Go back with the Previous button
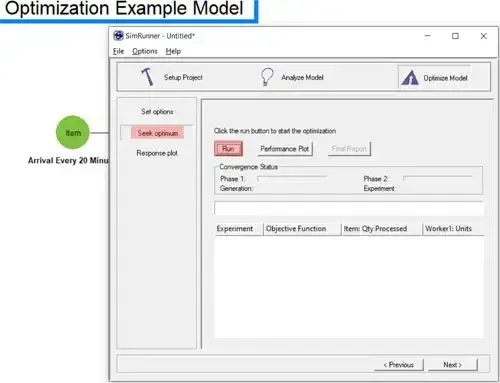The width and height of the screenshot is (500, 383). point(399,365)
